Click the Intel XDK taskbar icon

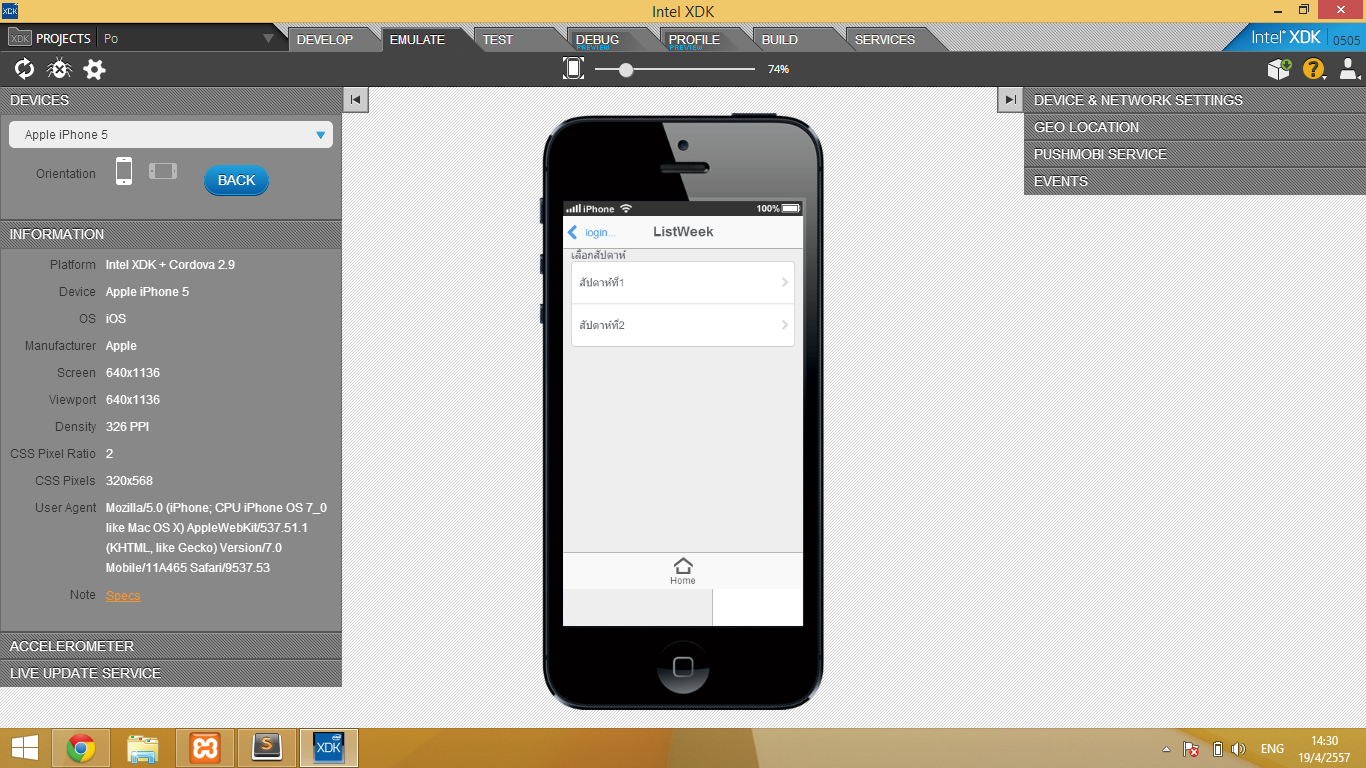click(x=329, y=748)
